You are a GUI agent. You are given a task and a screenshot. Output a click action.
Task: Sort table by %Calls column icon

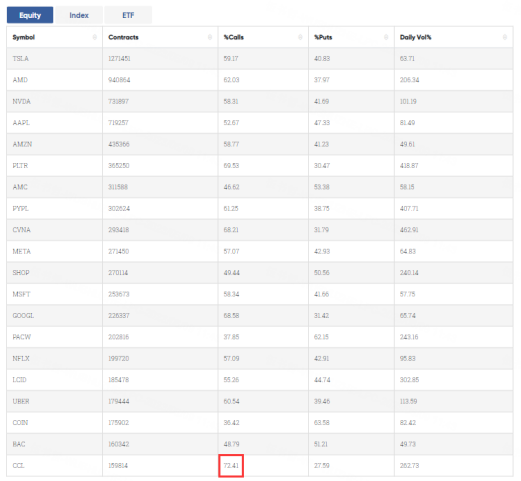point(300,37)
